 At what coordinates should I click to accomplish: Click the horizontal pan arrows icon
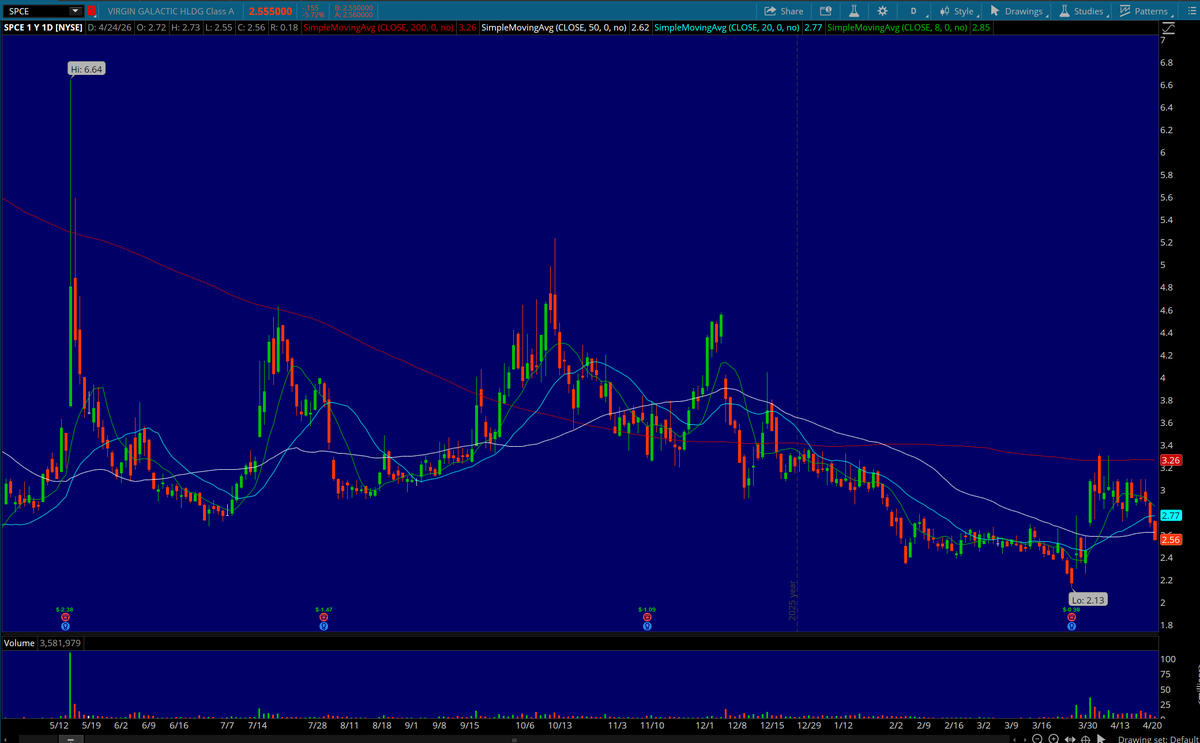1070,739
